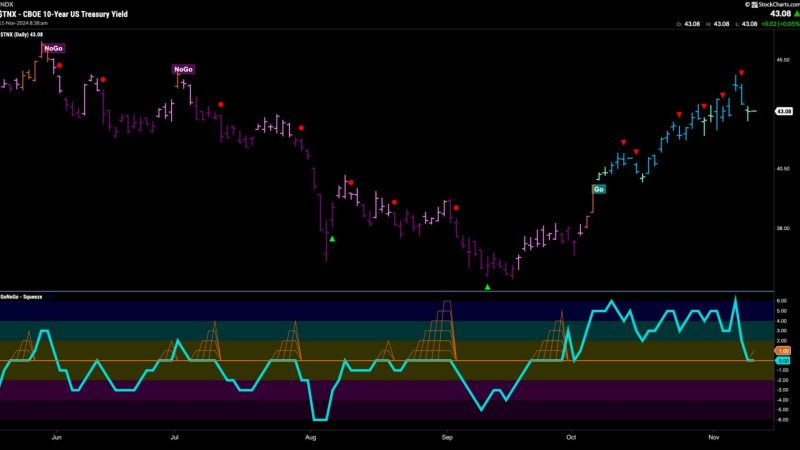Click the 45.50 price axis label
The height and width of the screenshot is (450, 800).
[783, 60]
